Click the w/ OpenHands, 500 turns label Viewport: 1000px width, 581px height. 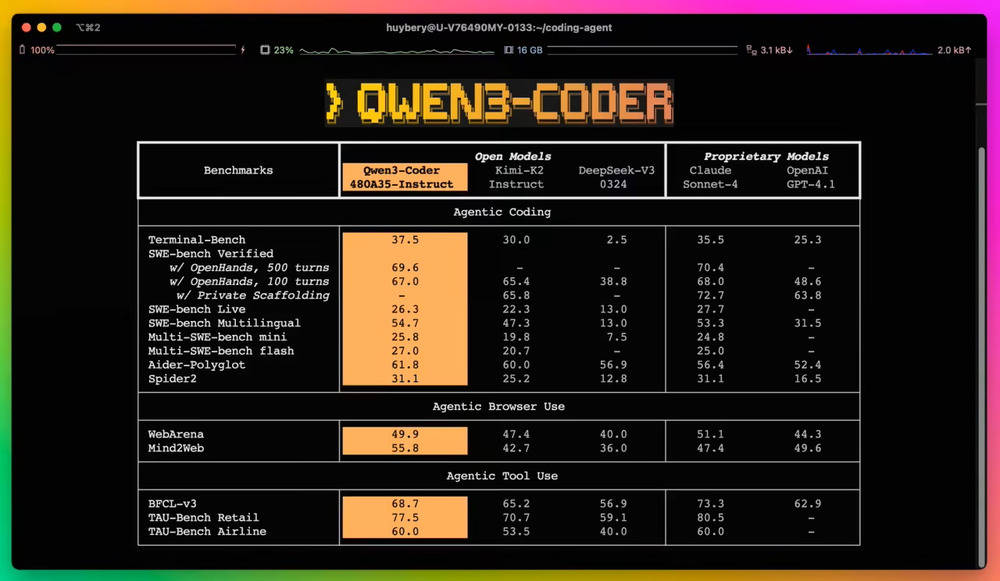(249, 268)
